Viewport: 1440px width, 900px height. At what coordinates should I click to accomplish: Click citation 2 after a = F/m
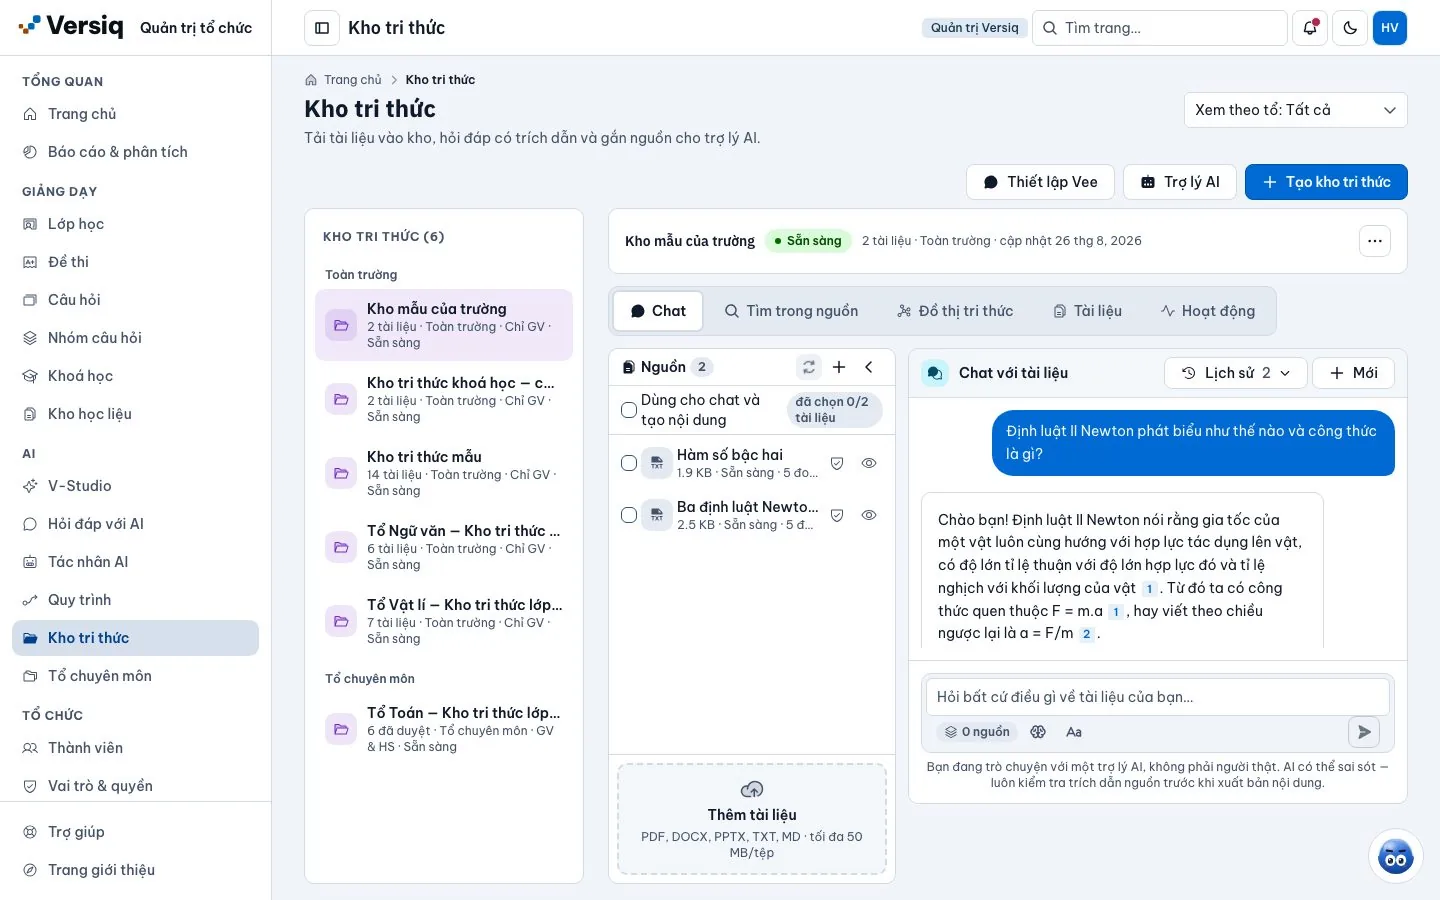click(1087, 634)
